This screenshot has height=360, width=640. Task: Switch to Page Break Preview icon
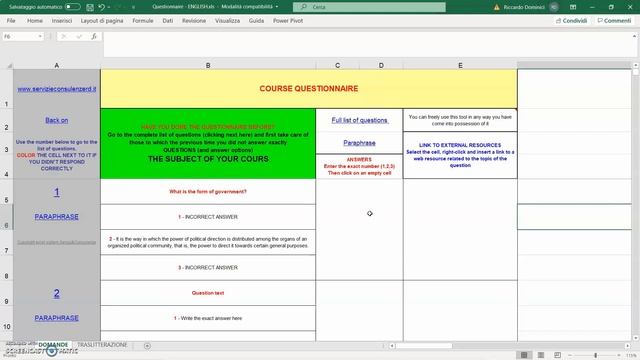(x=557, y=355)
